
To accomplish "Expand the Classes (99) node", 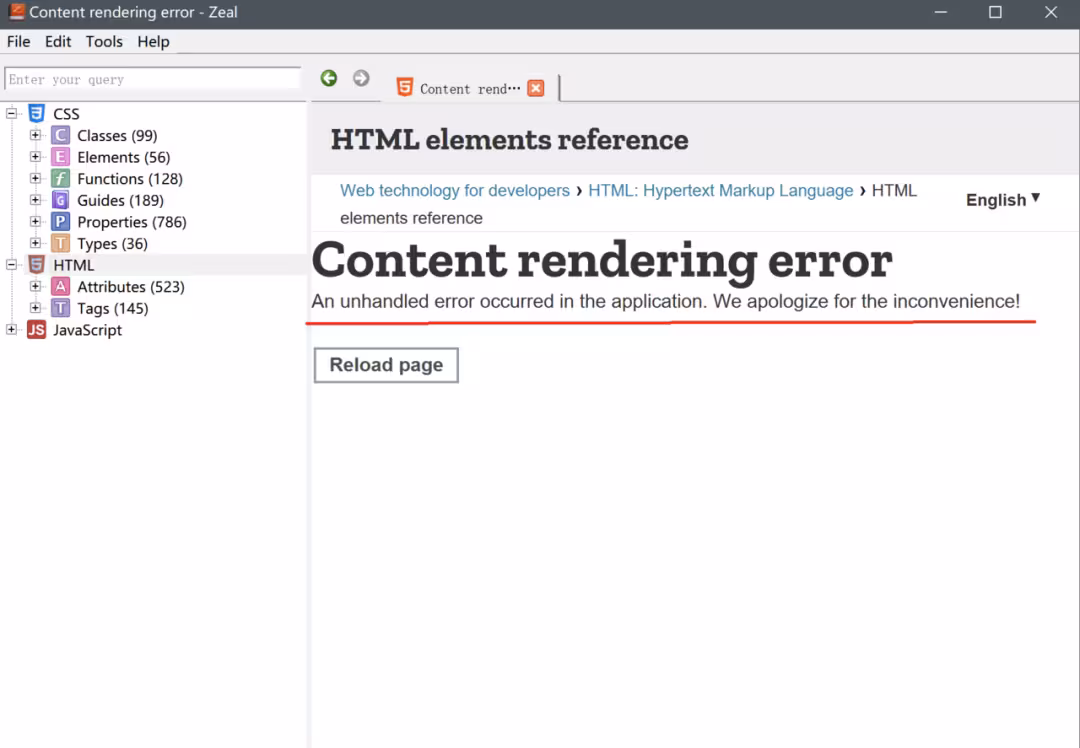I will [x=35, y=136].
